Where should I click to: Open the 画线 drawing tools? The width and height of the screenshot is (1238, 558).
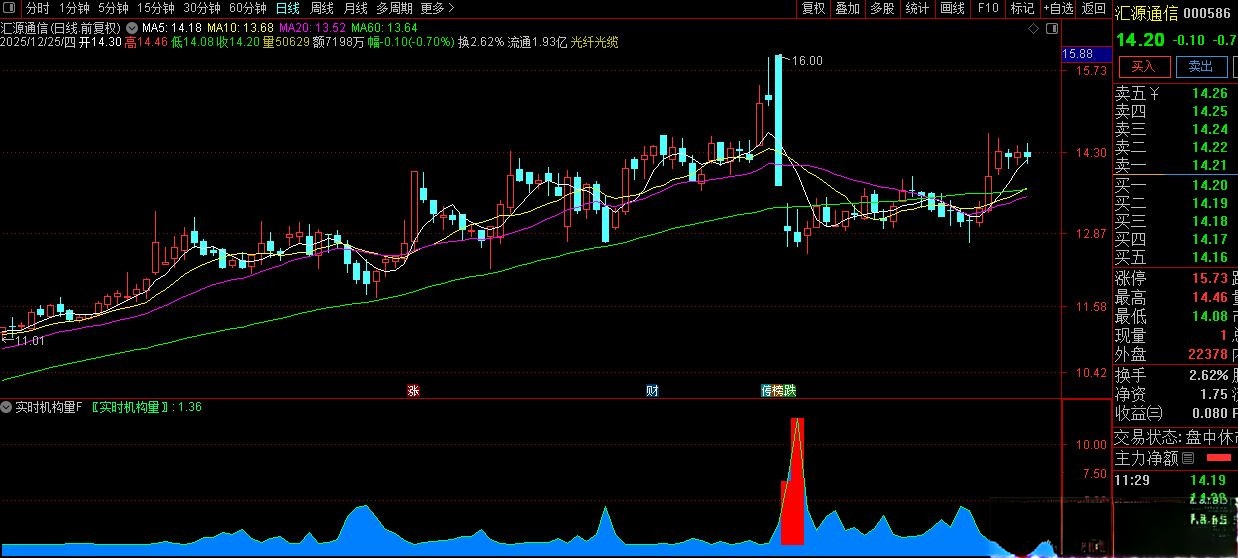point(952,8)
